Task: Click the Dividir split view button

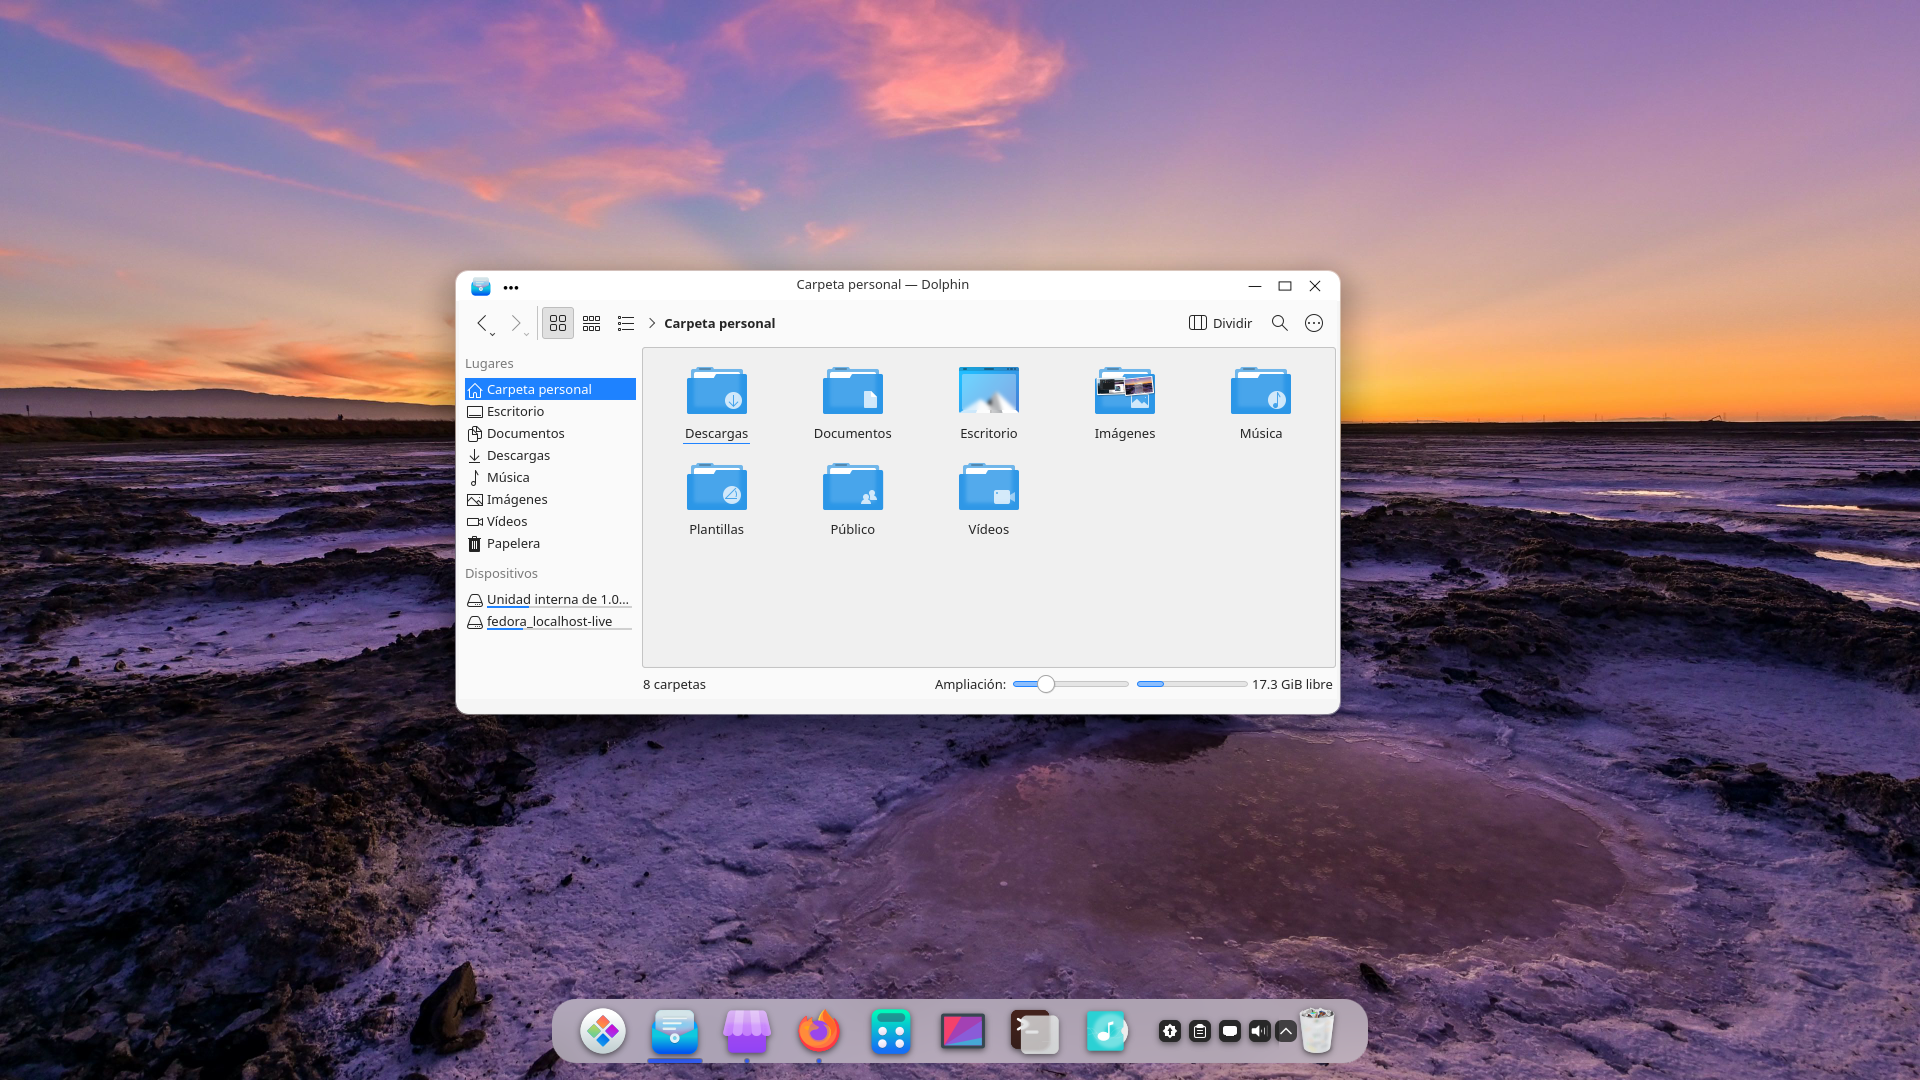Action: tap(1220, 323)
